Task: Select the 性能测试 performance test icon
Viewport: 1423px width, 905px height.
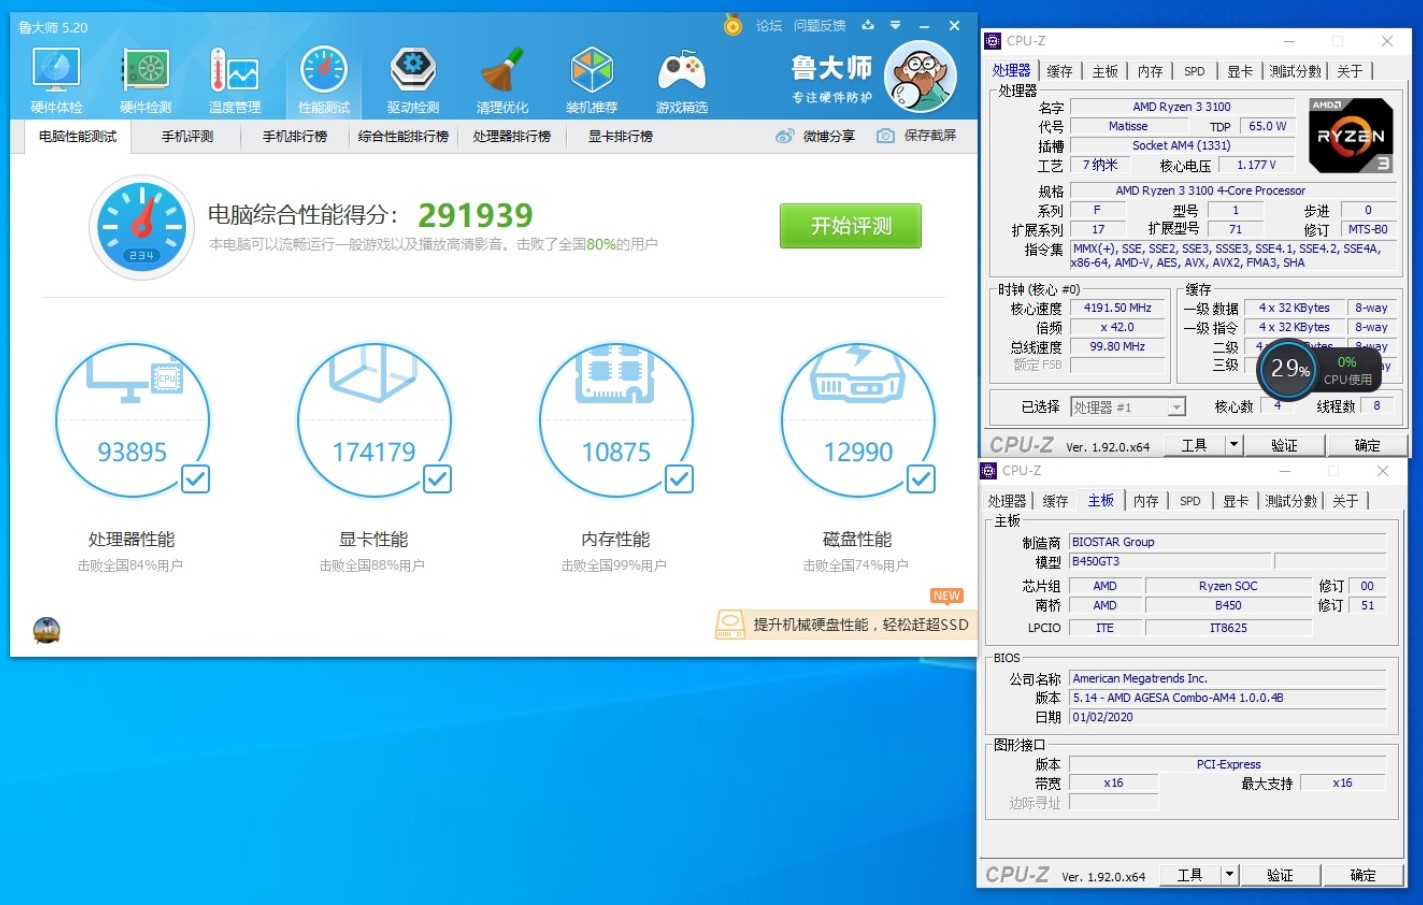Action: tap(324, 70)
